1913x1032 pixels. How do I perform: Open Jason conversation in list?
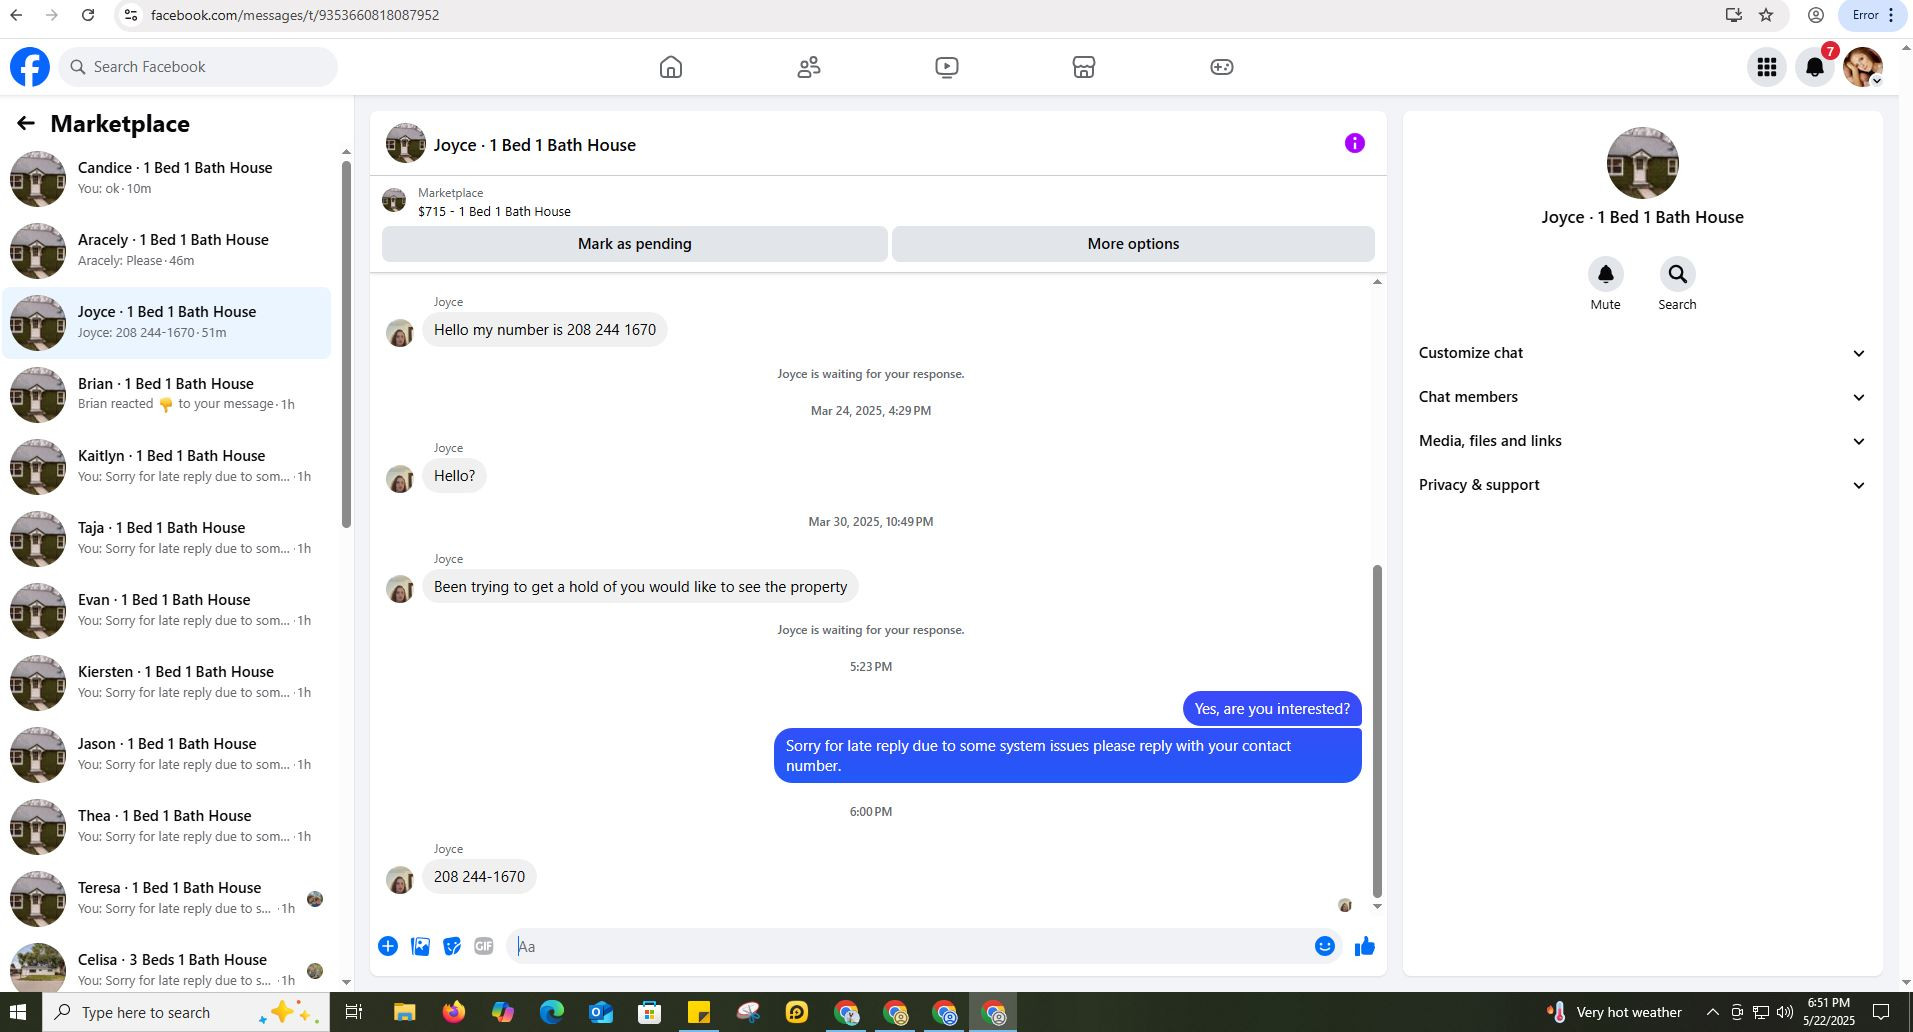point(167,755)
